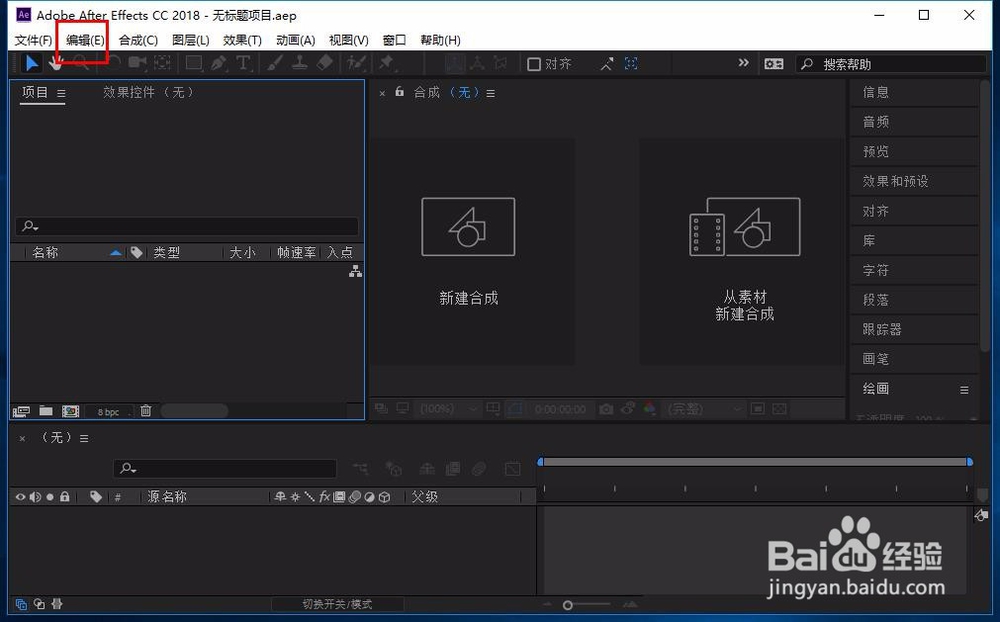The image size is (1000, 622).
Task: Open the 效果(T) menu
Action: click(x=242, y=40)
